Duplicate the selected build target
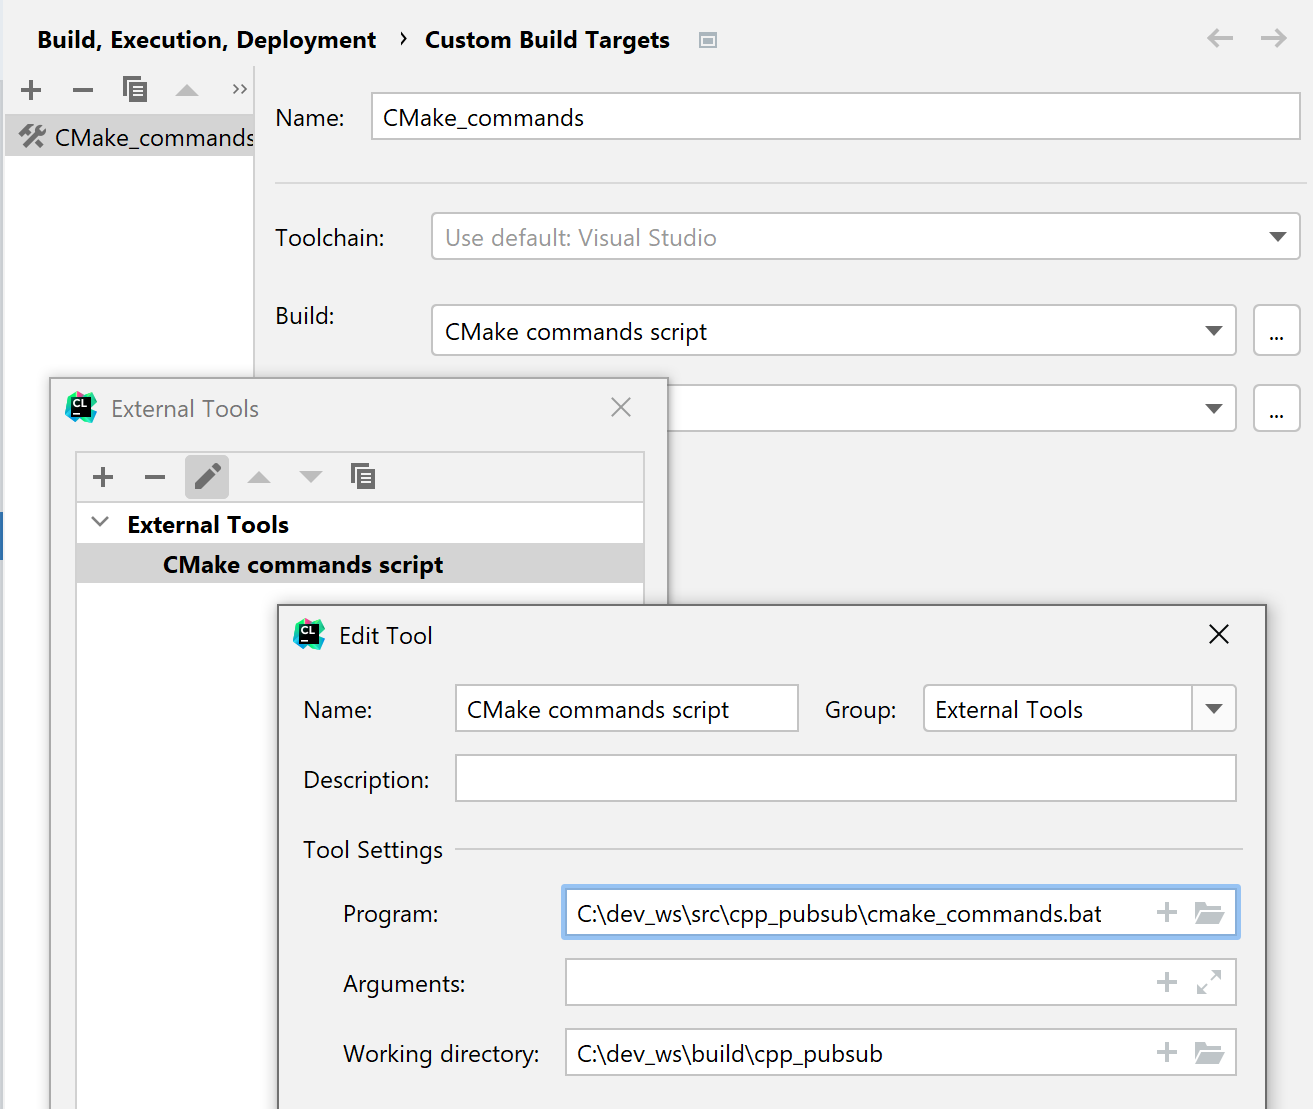 coord(135,90)
